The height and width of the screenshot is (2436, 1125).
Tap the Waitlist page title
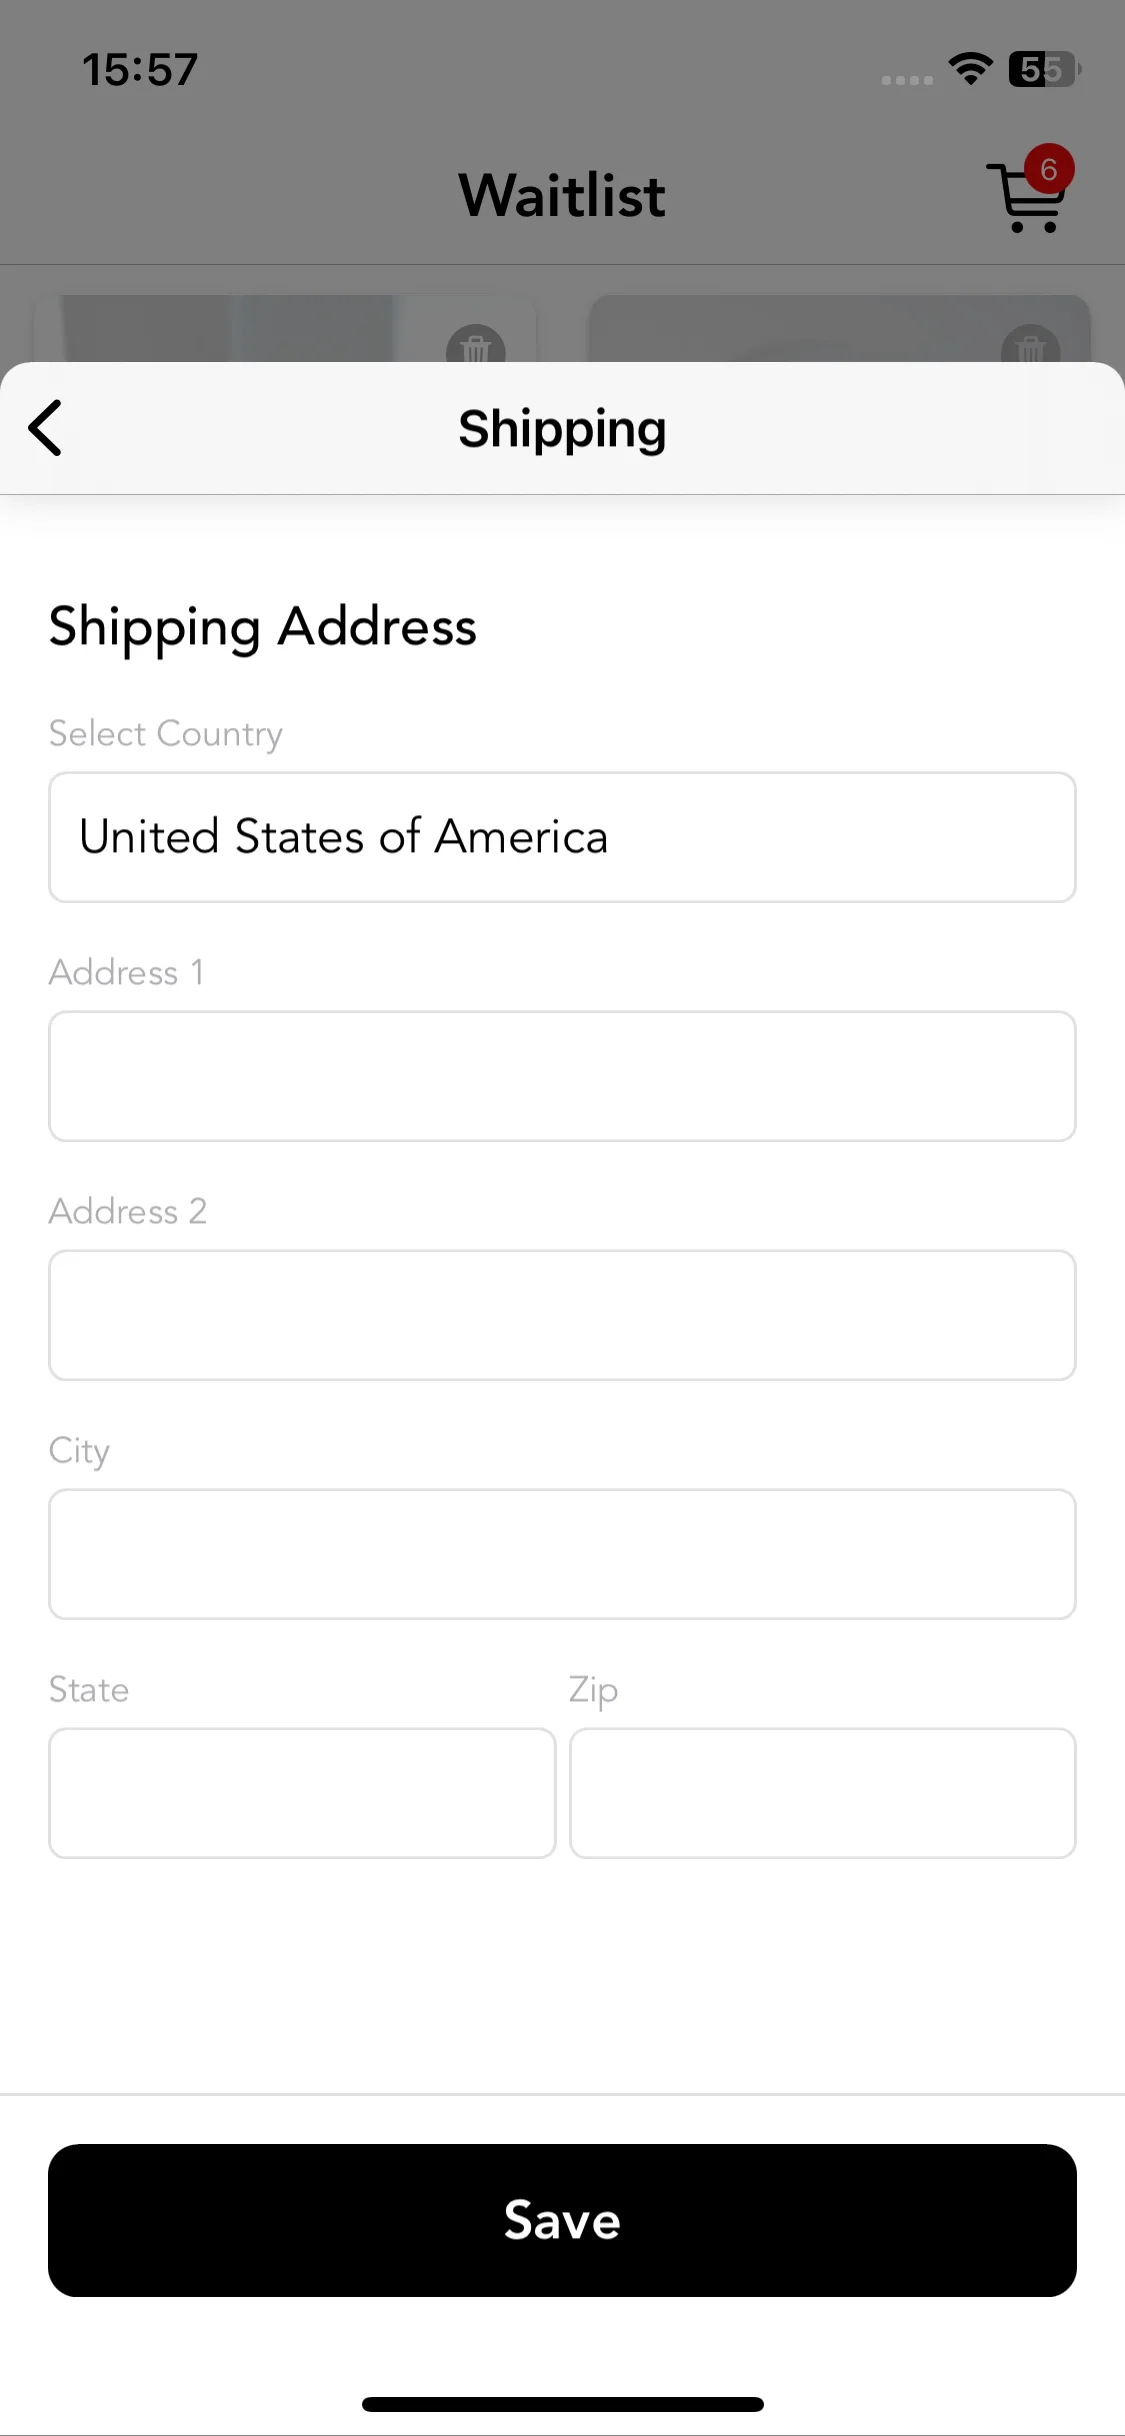point(562,195)
